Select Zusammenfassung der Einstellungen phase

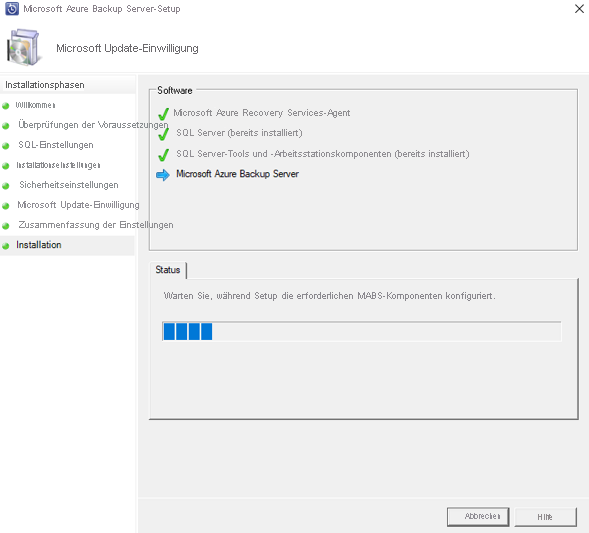point(96,225)
